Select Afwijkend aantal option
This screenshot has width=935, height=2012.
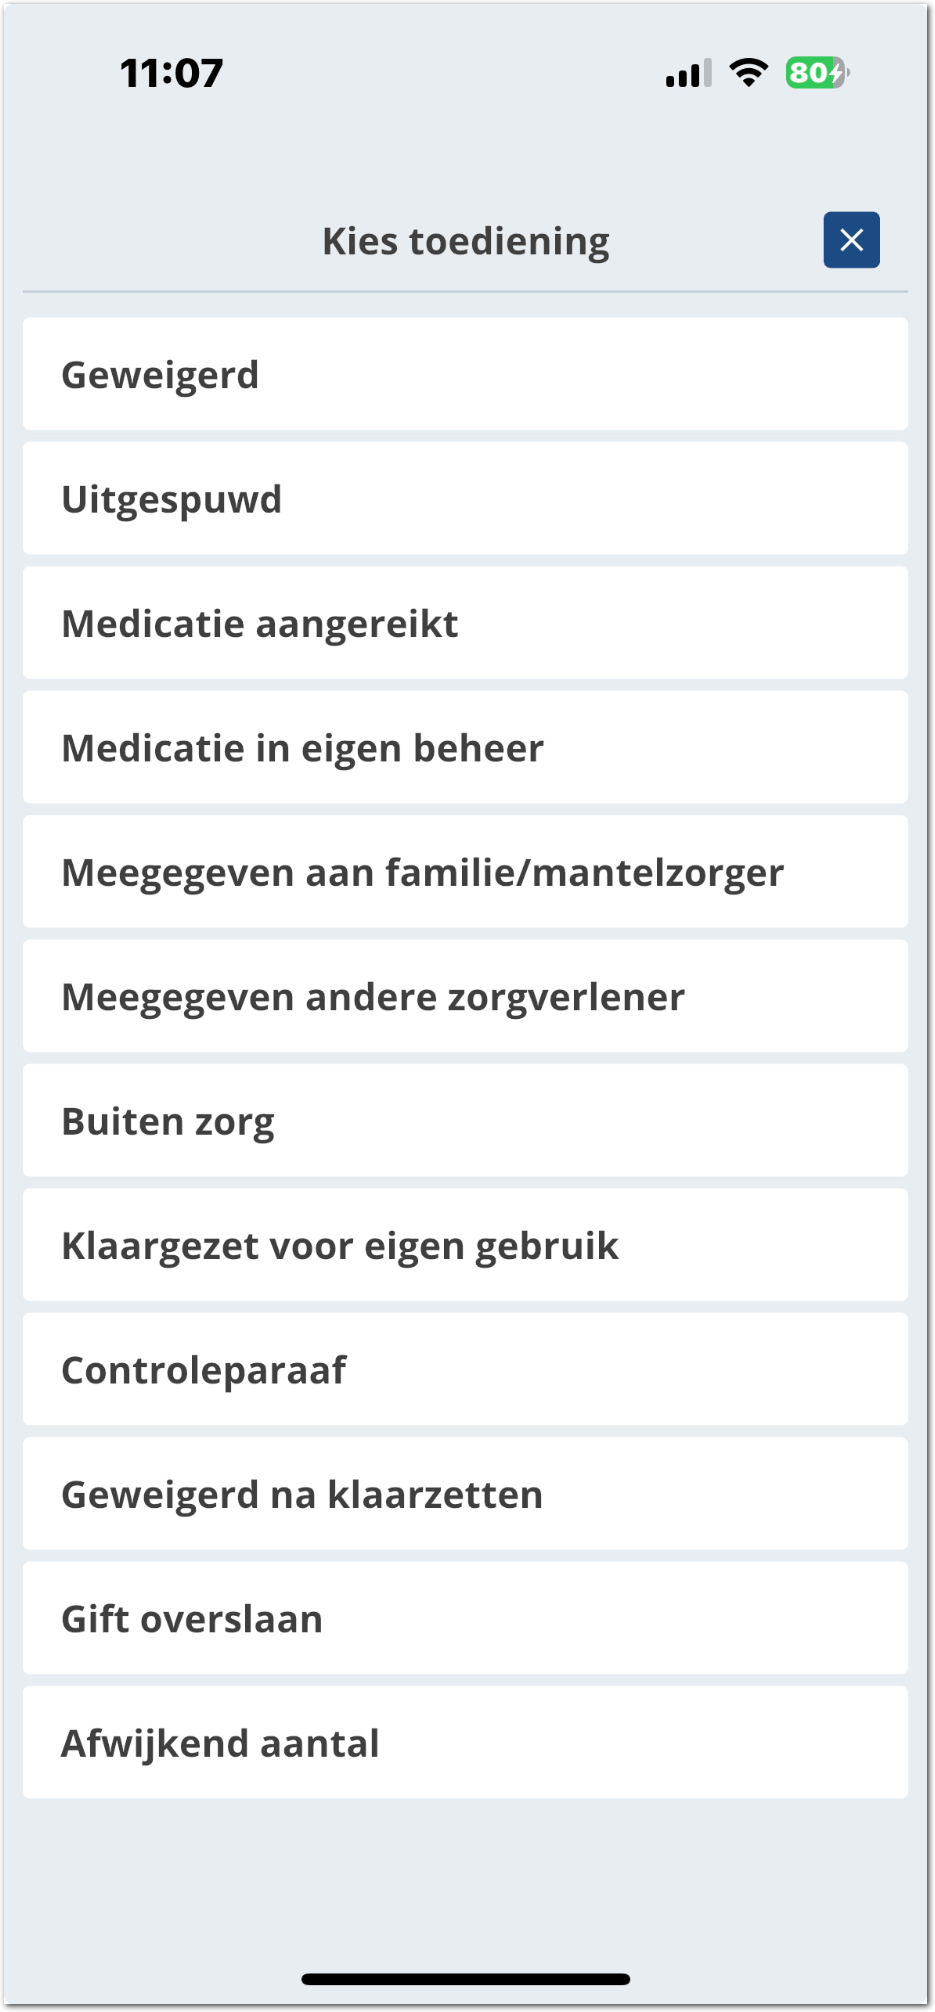pos(465,1743)
